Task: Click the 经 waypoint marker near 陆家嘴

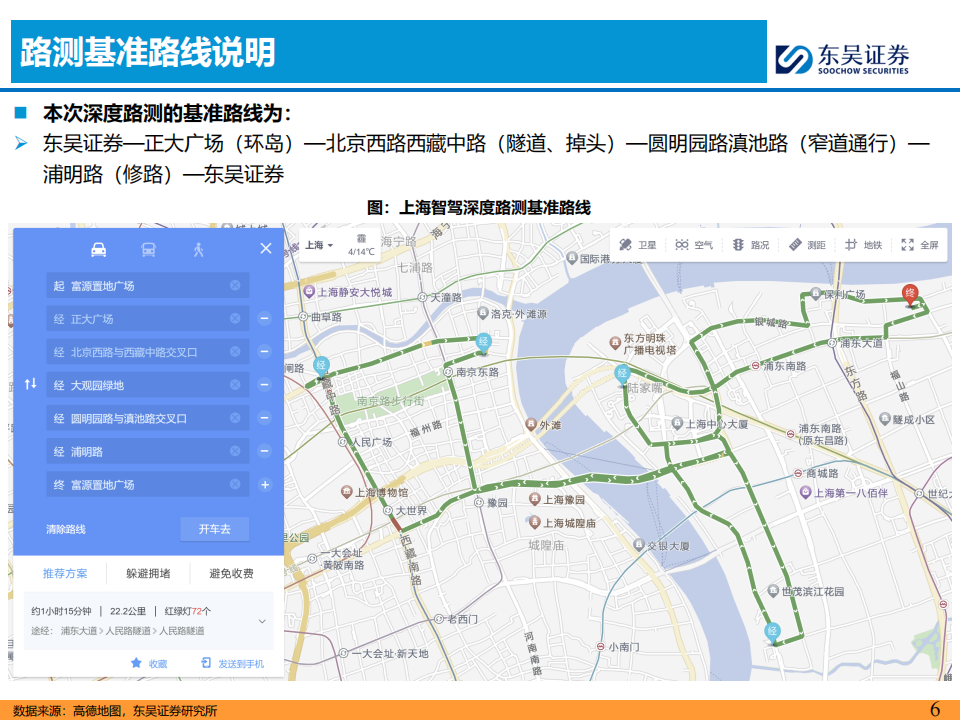Action: (622, 374)
